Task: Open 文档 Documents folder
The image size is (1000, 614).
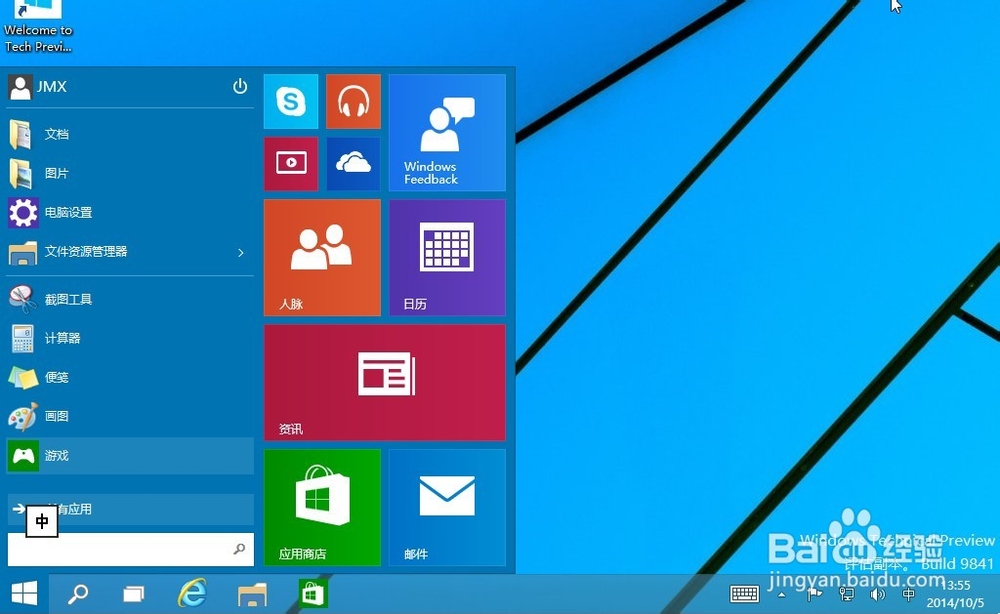Action: tap(130, 134)
